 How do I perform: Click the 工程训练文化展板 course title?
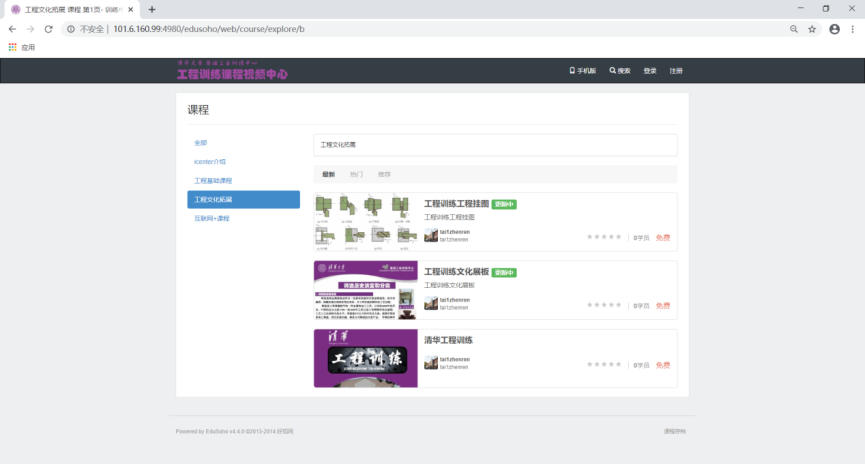coord(456,272)
